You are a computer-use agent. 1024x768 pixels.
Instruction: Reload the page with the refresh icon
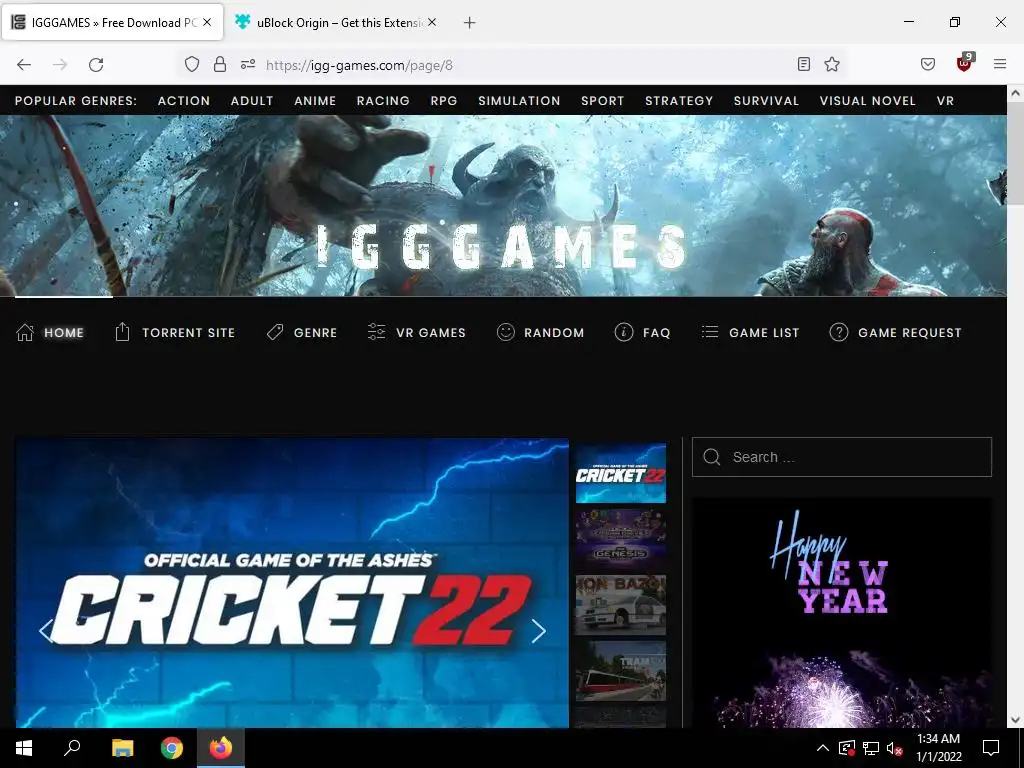[96, 65]
